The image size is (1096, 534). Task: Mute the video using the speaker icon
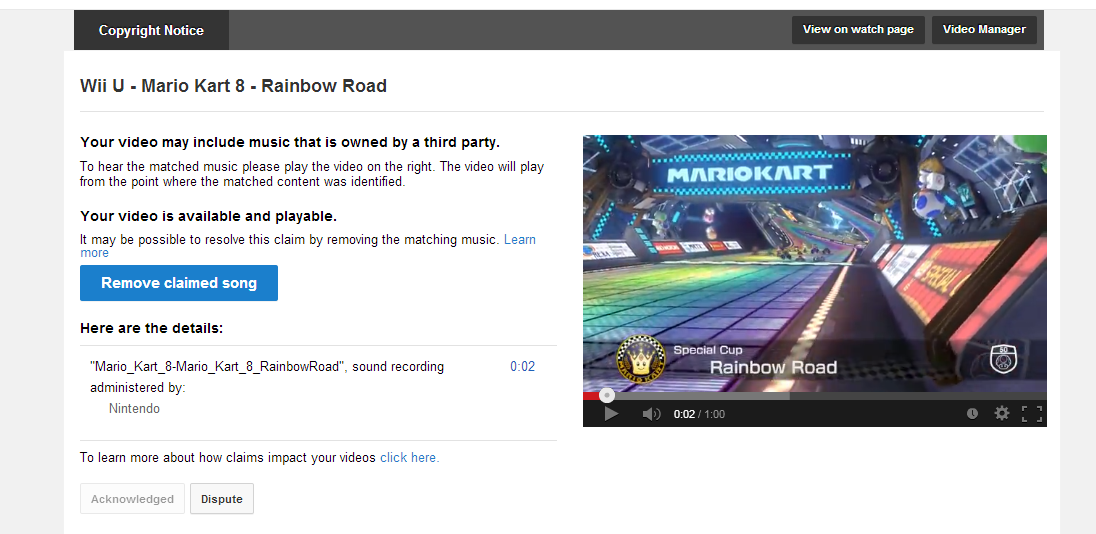click(651, 414)
